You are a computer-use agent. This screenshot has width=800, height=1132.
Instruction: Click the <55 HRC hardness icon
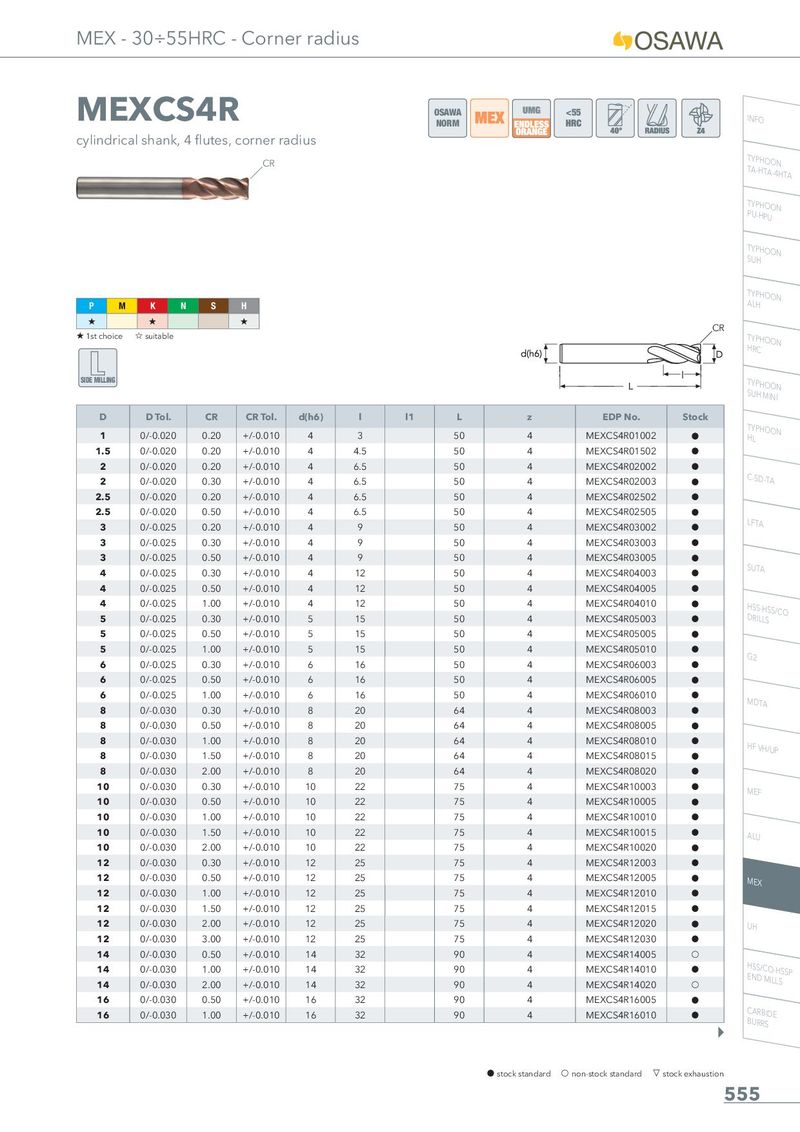[x=573, y=118]
